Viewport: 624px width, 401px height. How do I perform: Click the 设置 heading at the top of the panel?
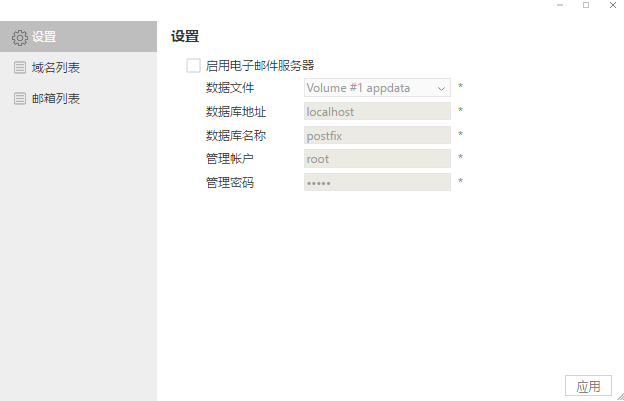point(185,36)
